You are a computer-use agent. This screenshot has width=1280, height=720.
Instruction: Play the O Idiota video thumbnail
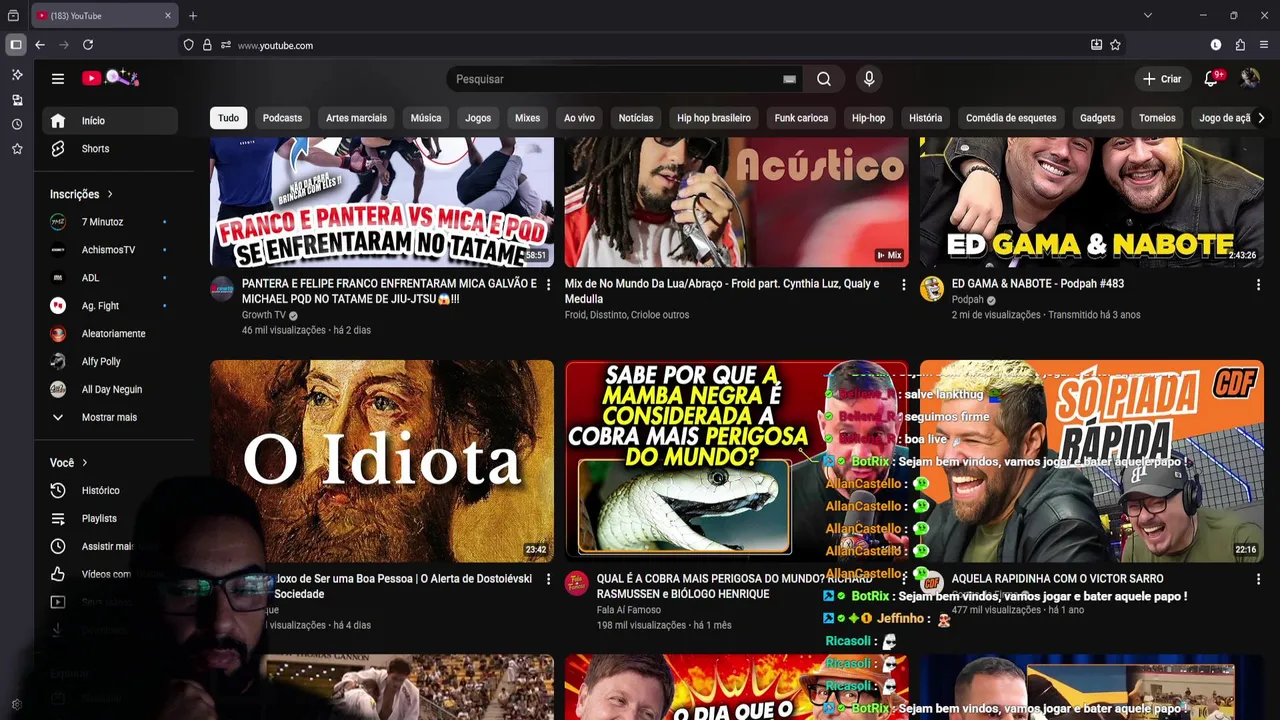[382, 461]
